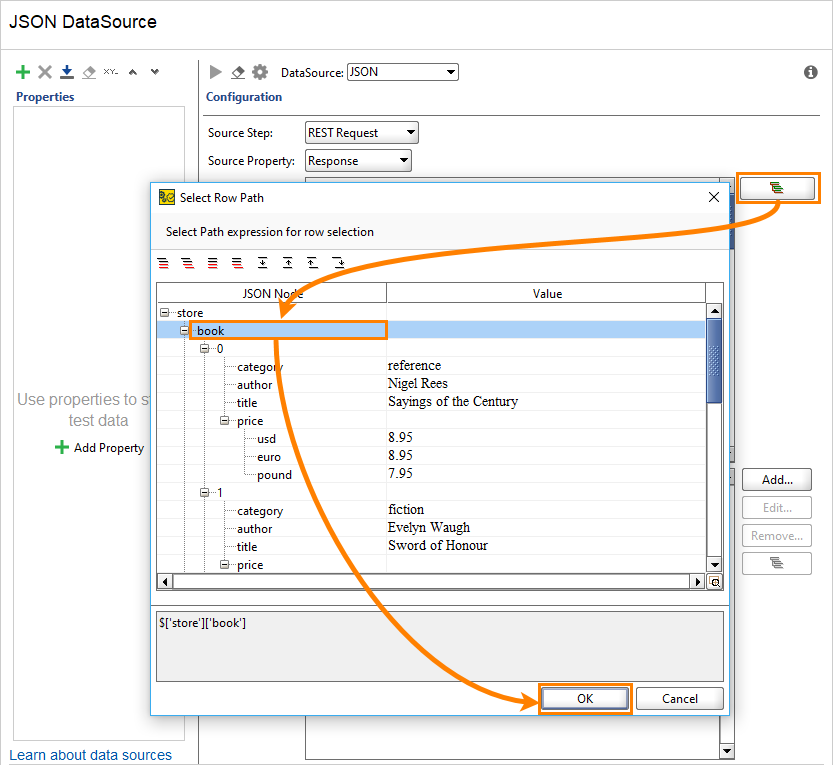
Task: Select the pound row with 7.95
Action: click(431, 474)
